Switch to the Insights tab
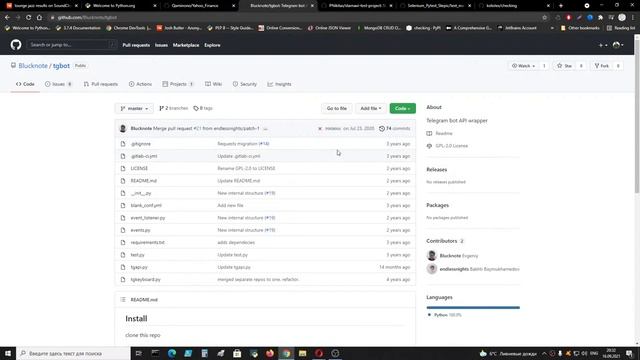640x360 pixels. pyautogui.click(x=280, y=84)
